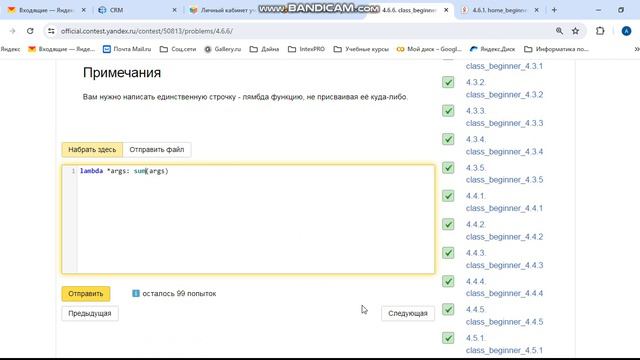Open problem class_beginner_4.4.3

[504, 259]
